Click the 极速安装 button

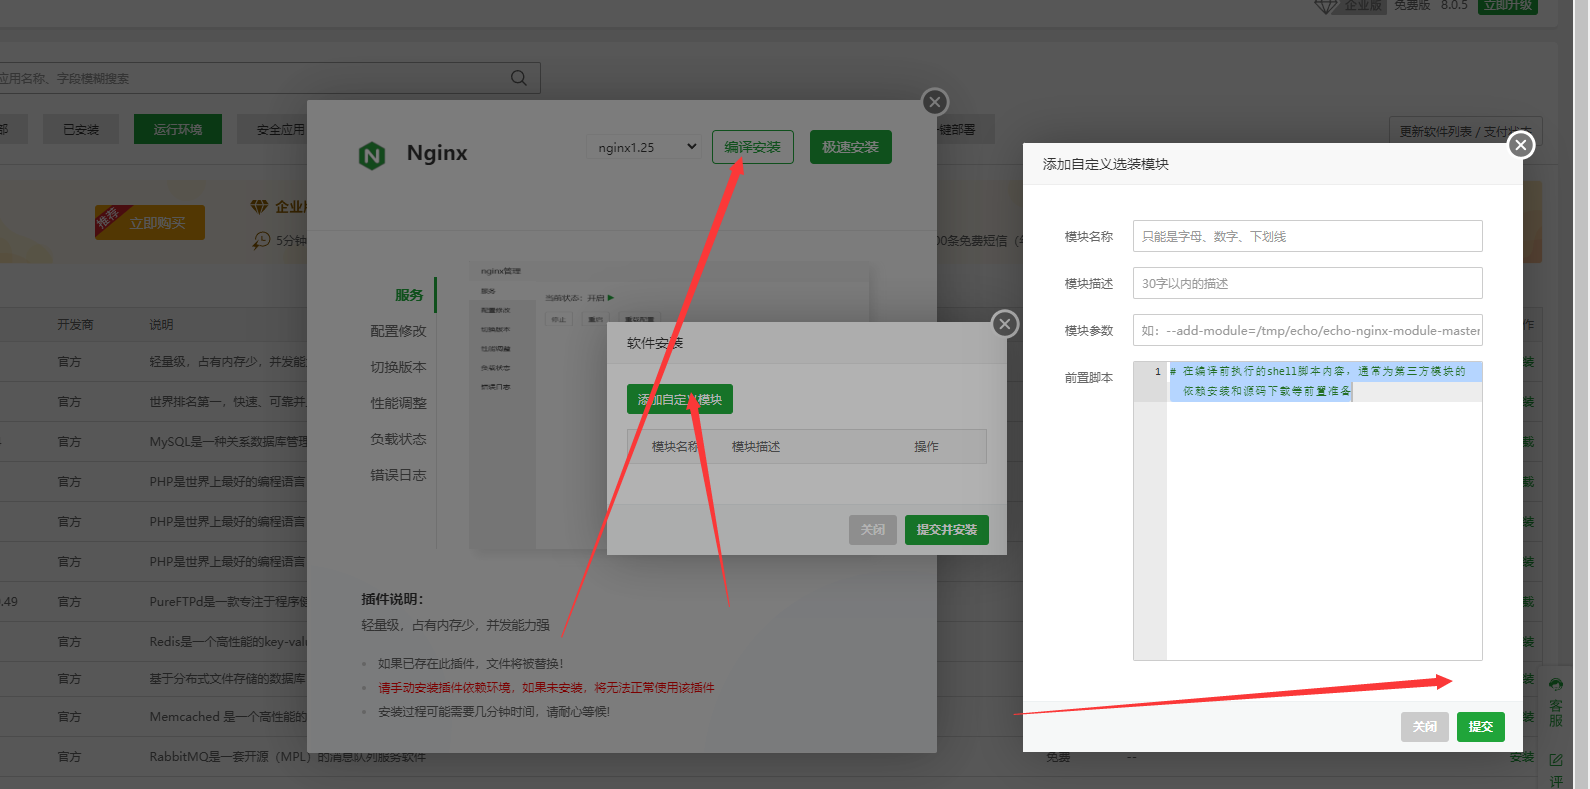pos(851,147)
